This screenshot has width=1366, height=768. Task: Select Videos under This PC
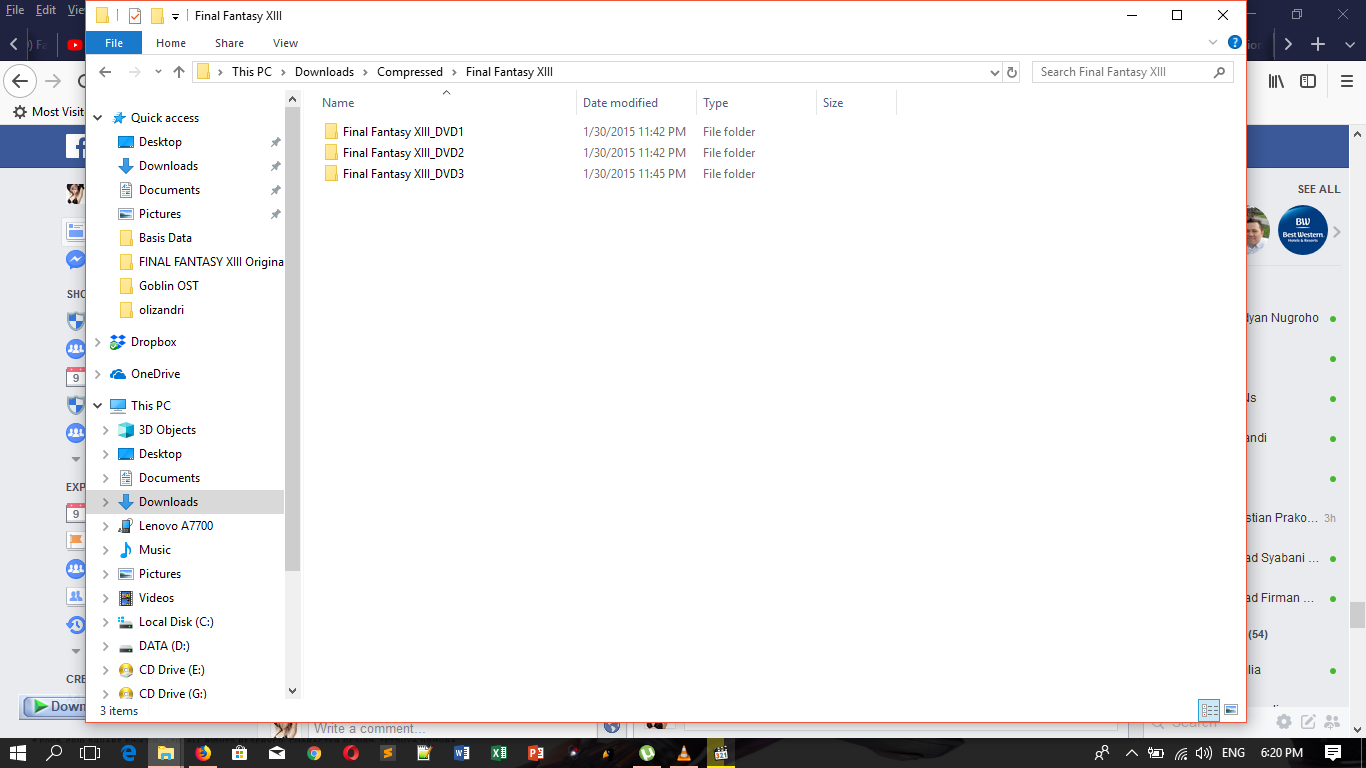point(156,598)
